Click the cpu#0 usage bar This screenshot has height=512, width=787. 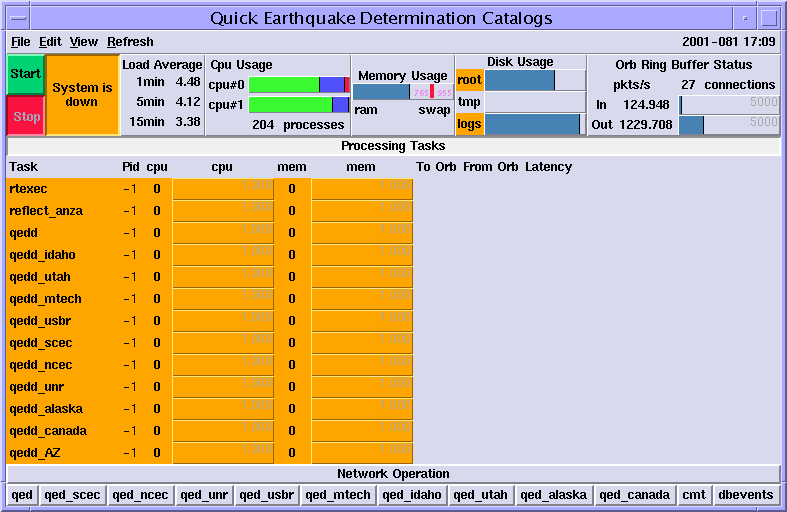299,85
